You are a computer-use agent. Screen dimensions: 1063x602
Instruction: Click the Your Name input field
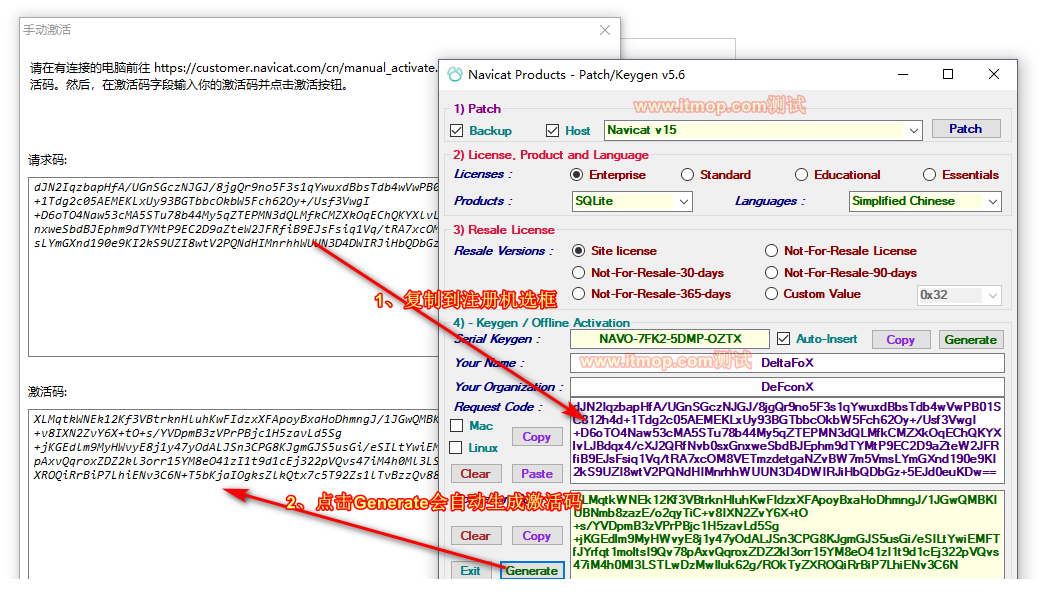[787, 363]
